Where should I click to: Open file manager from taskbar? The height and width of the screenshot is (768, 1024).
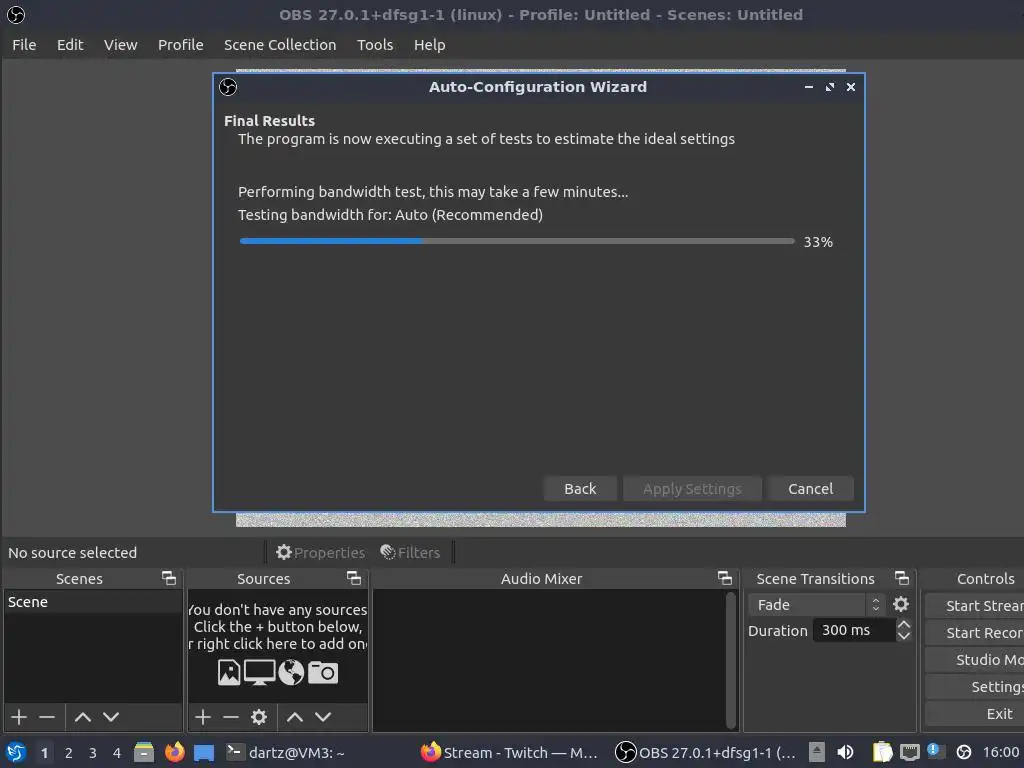144,752
